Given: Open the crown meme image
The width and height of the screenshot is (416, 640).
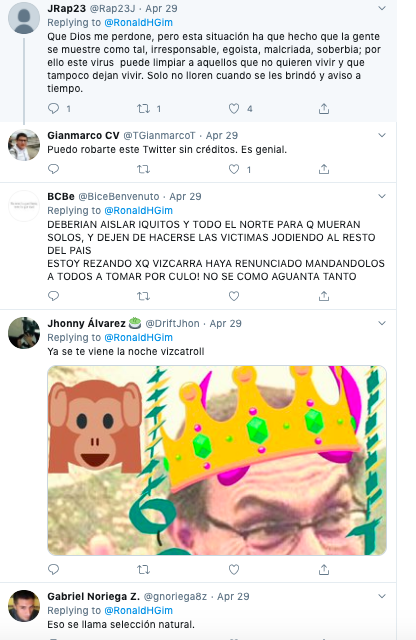Looking at the screenshot, I should [217, 460].
